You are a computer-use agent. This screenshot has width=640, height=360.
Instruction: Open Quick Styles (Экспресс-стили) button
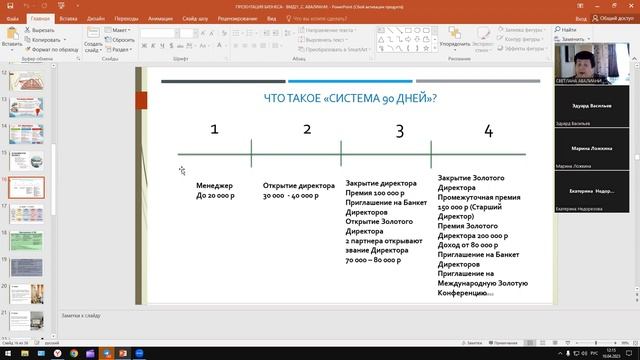(483, 39)
